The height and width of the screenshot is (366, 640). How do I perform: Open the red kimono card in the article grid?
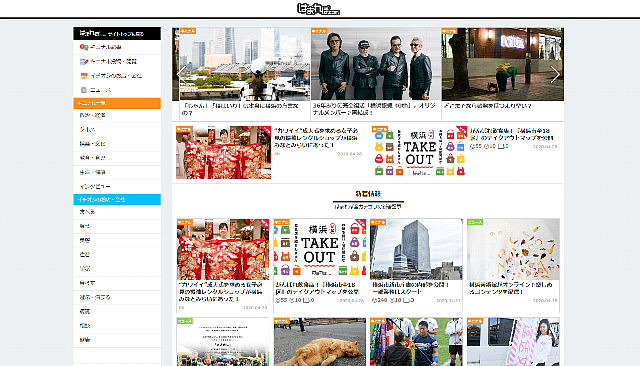pyautogui.click(x=223, y=249)
